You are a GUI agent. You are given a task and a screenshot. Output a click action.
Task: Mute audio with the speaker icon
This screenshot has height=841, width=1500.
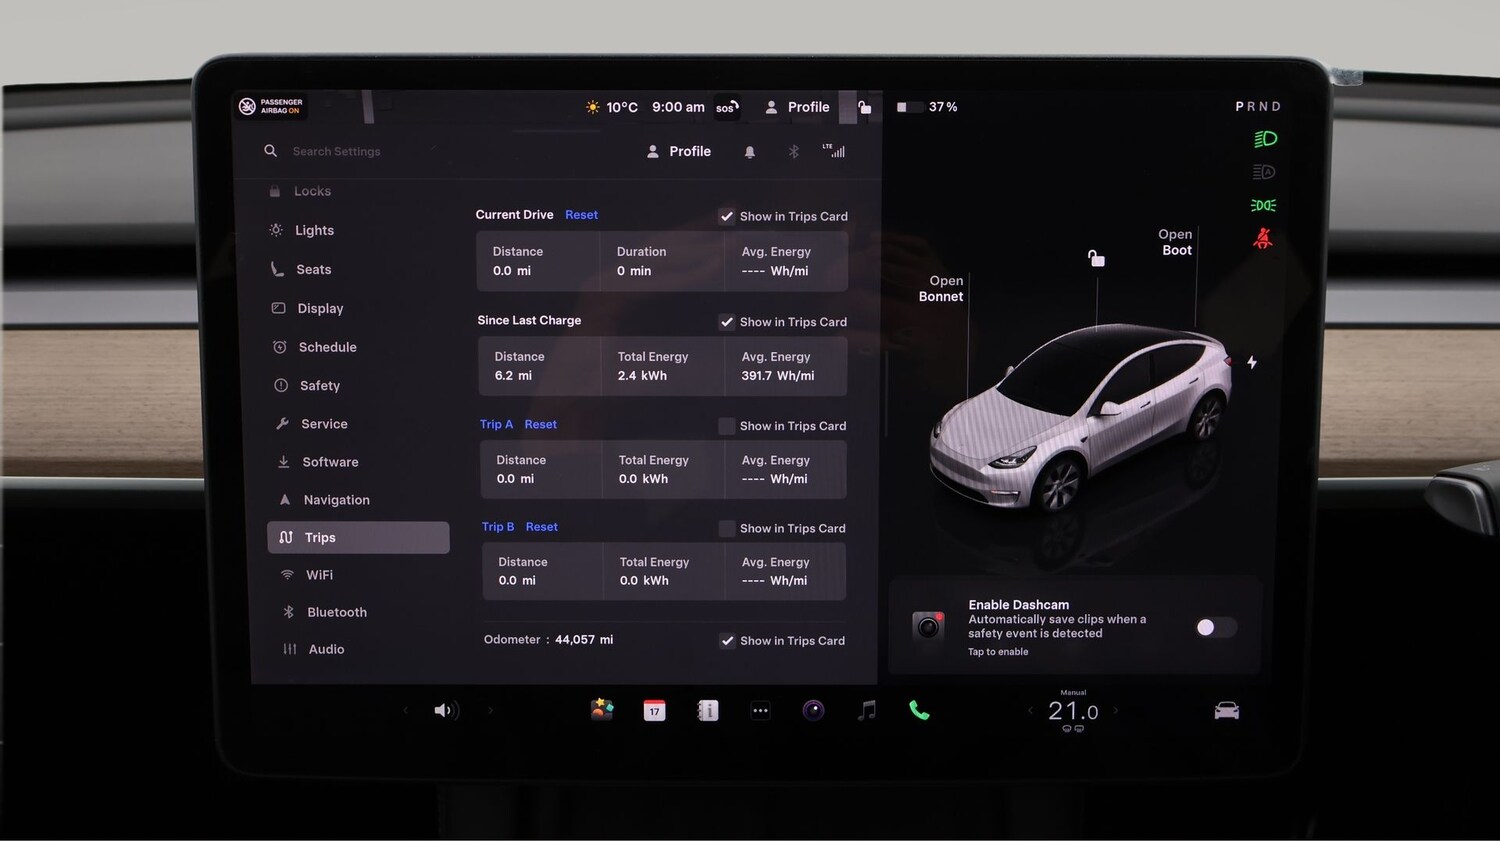click(x=444, y=710)
